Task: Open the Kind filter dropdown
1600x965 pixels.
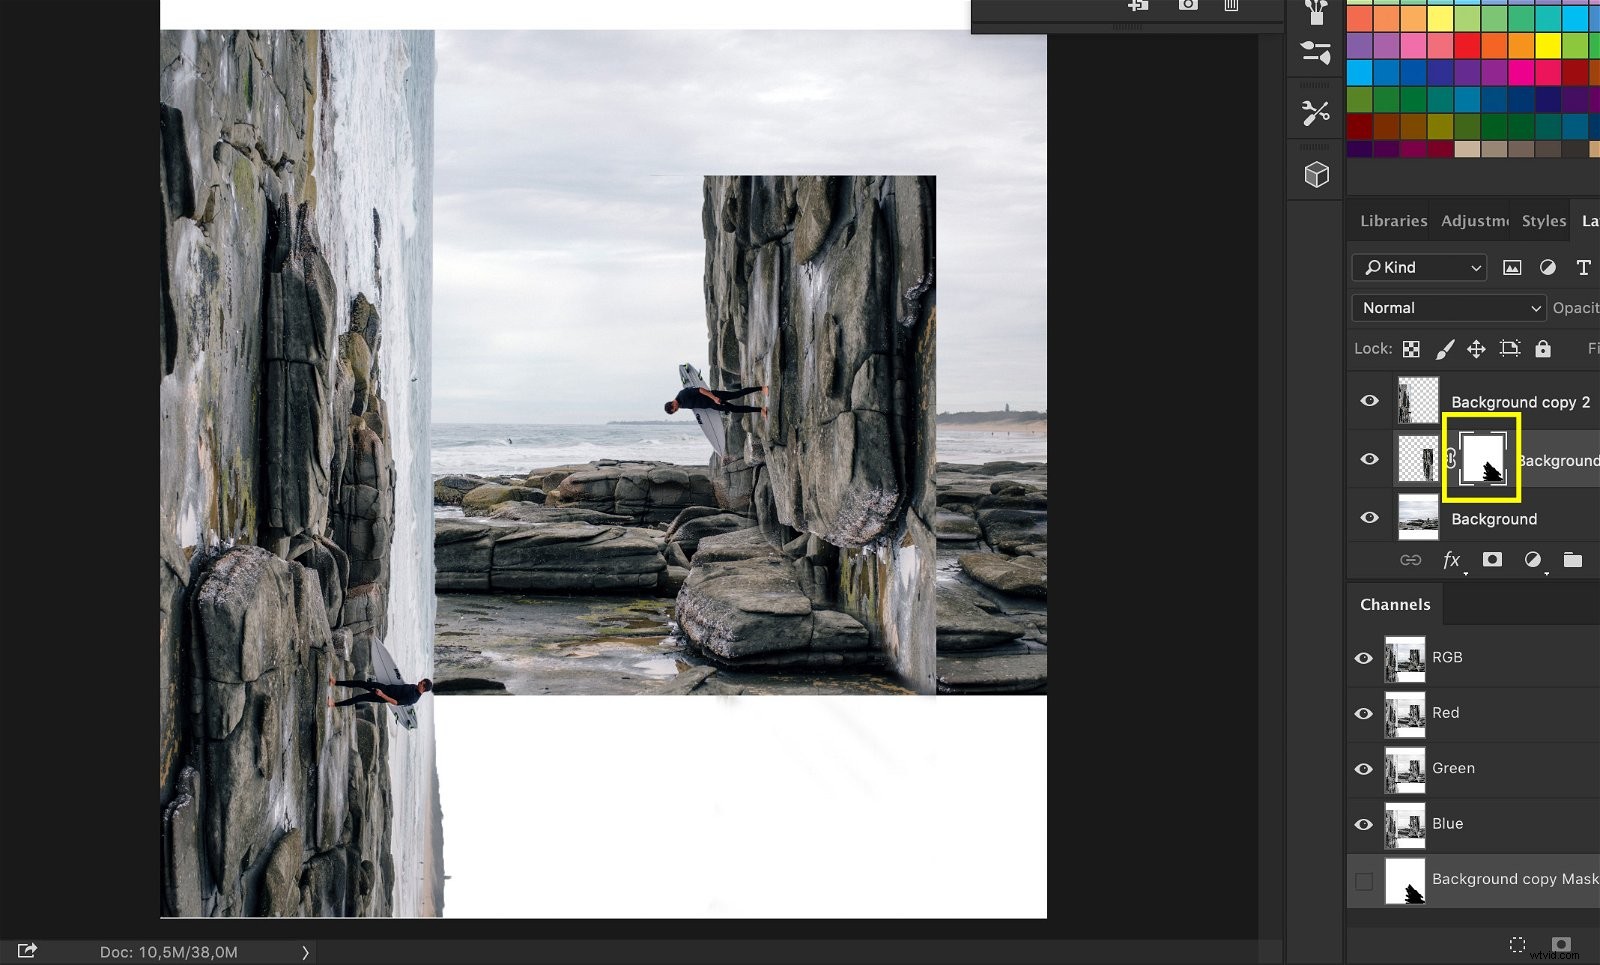Action: point(1418,267)
